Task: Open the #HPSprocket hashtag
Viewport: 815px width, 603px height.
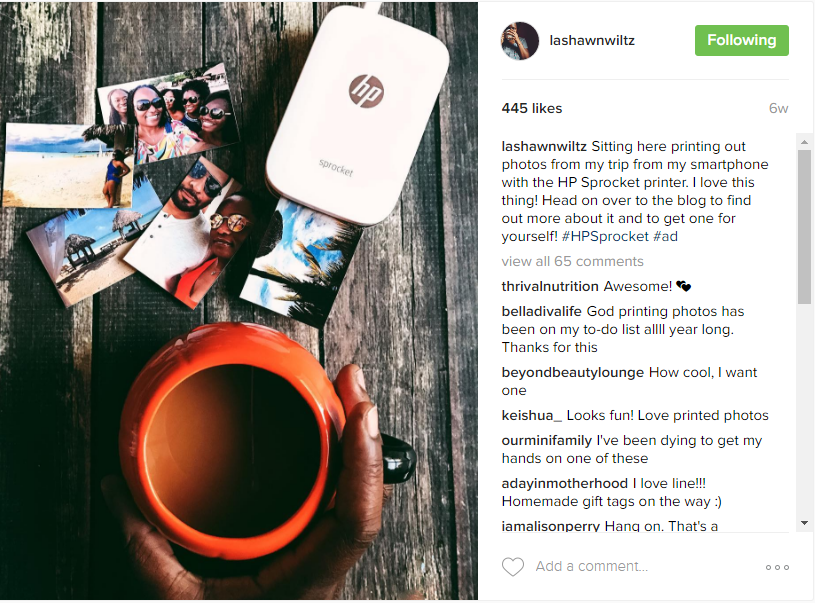Action: (605, 237)
